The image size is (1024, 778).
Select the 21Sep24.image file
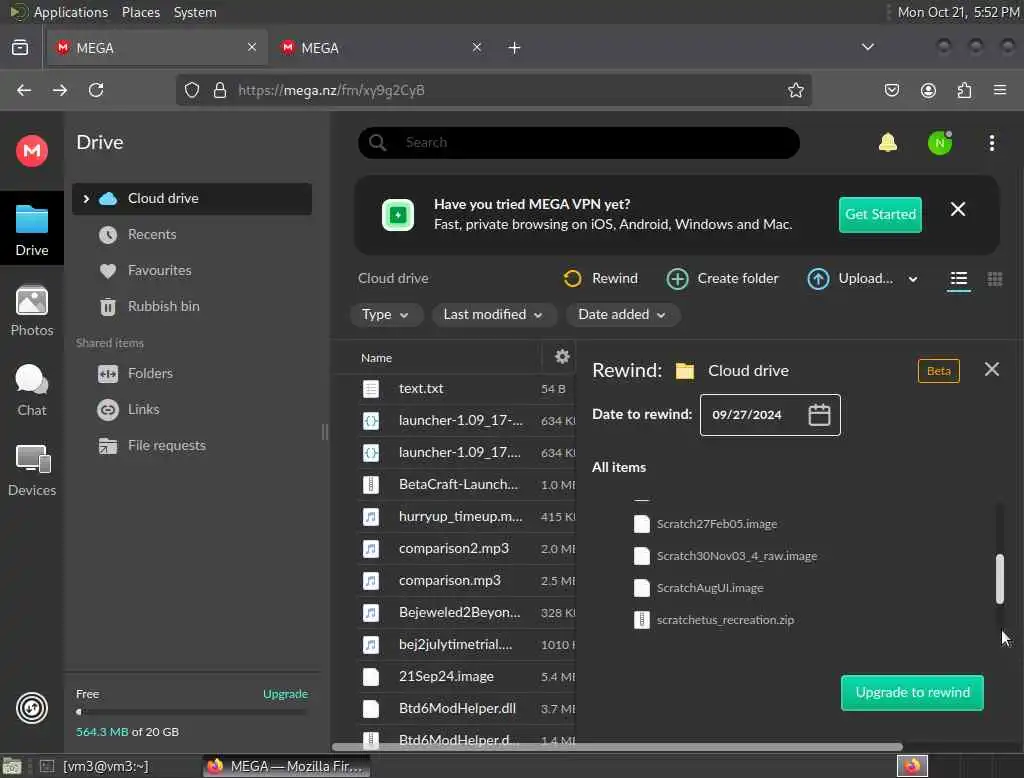(x=466, y=677)
